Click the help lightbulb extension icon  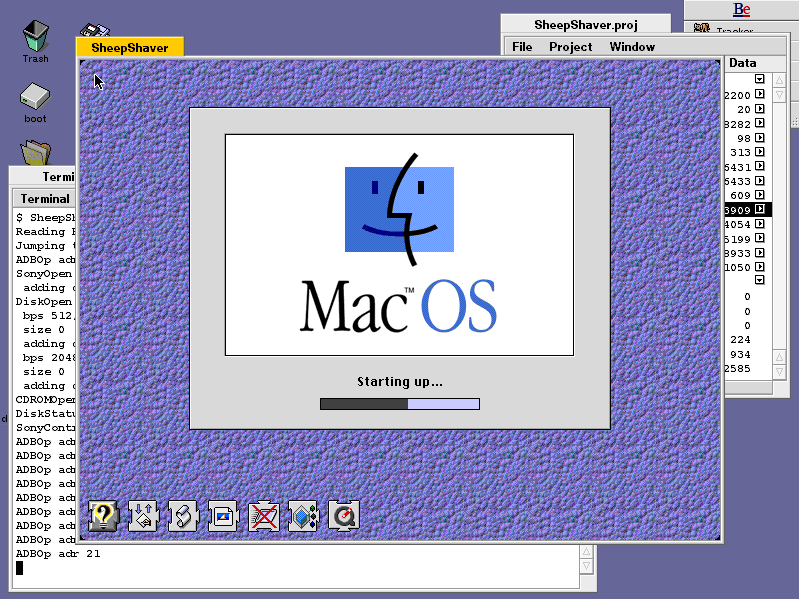(104, 515)
